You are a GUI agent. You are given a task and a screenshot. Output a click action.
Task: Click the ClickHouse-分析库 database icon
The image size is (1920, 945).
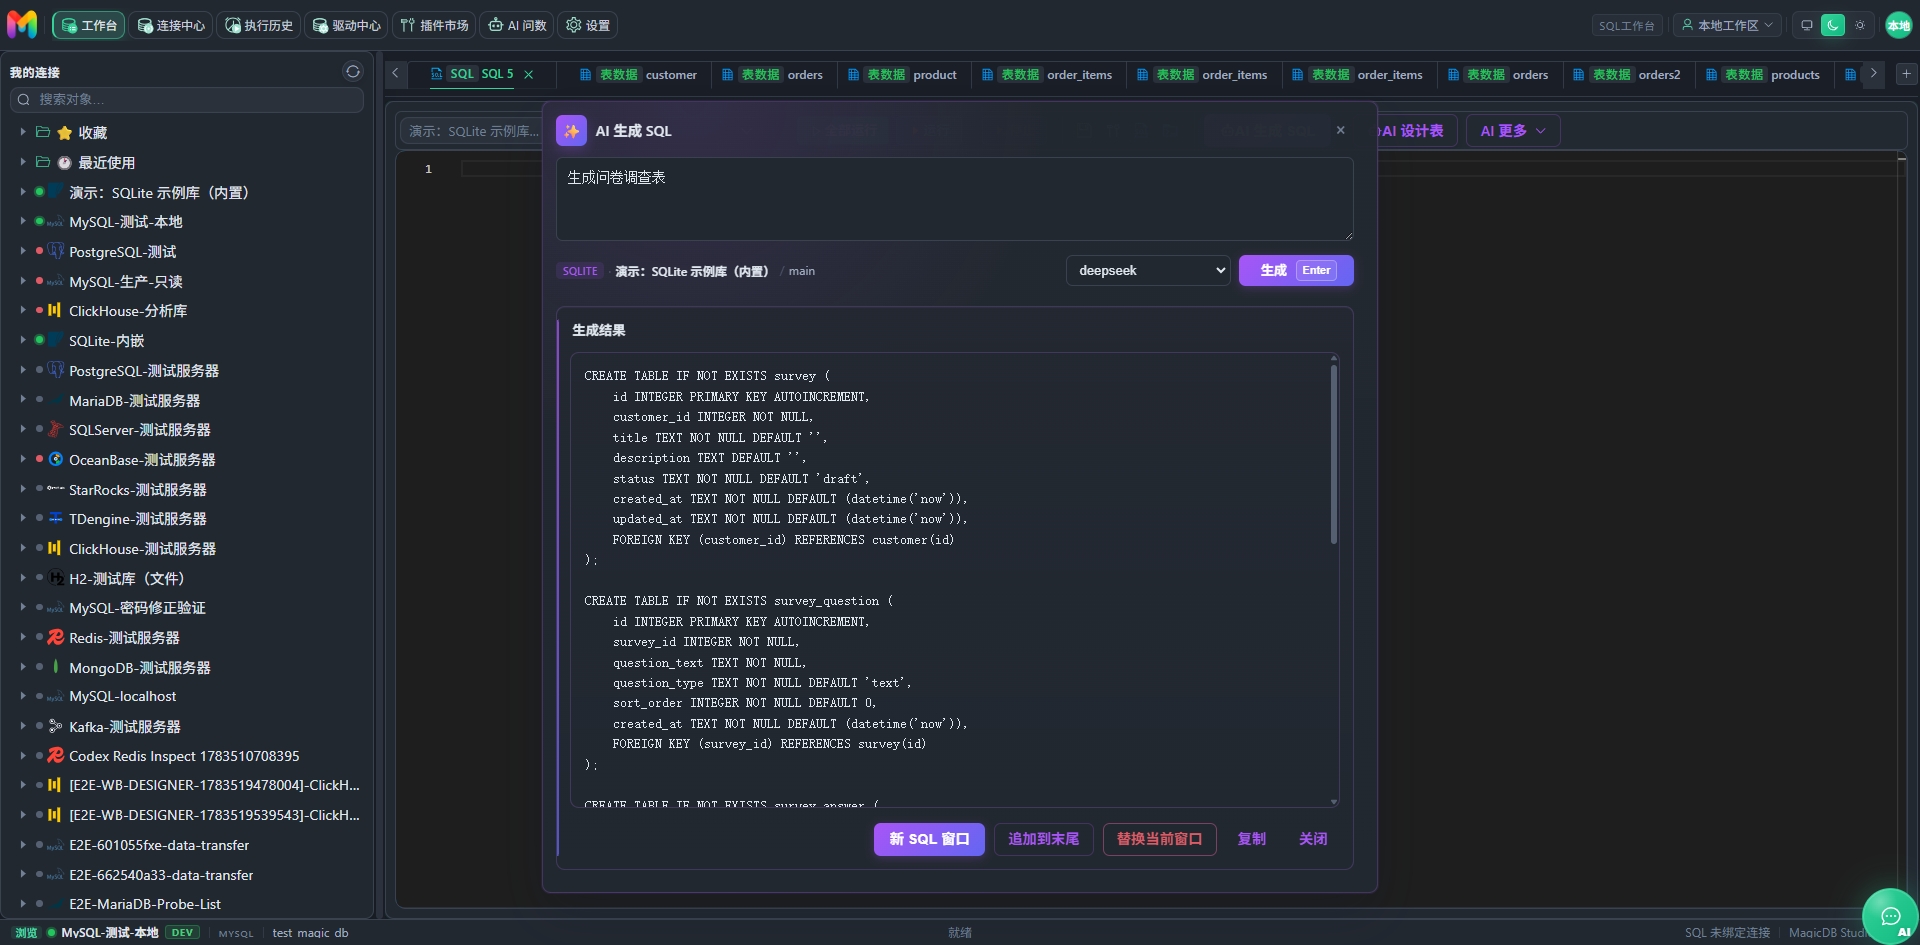click(55, 310)
